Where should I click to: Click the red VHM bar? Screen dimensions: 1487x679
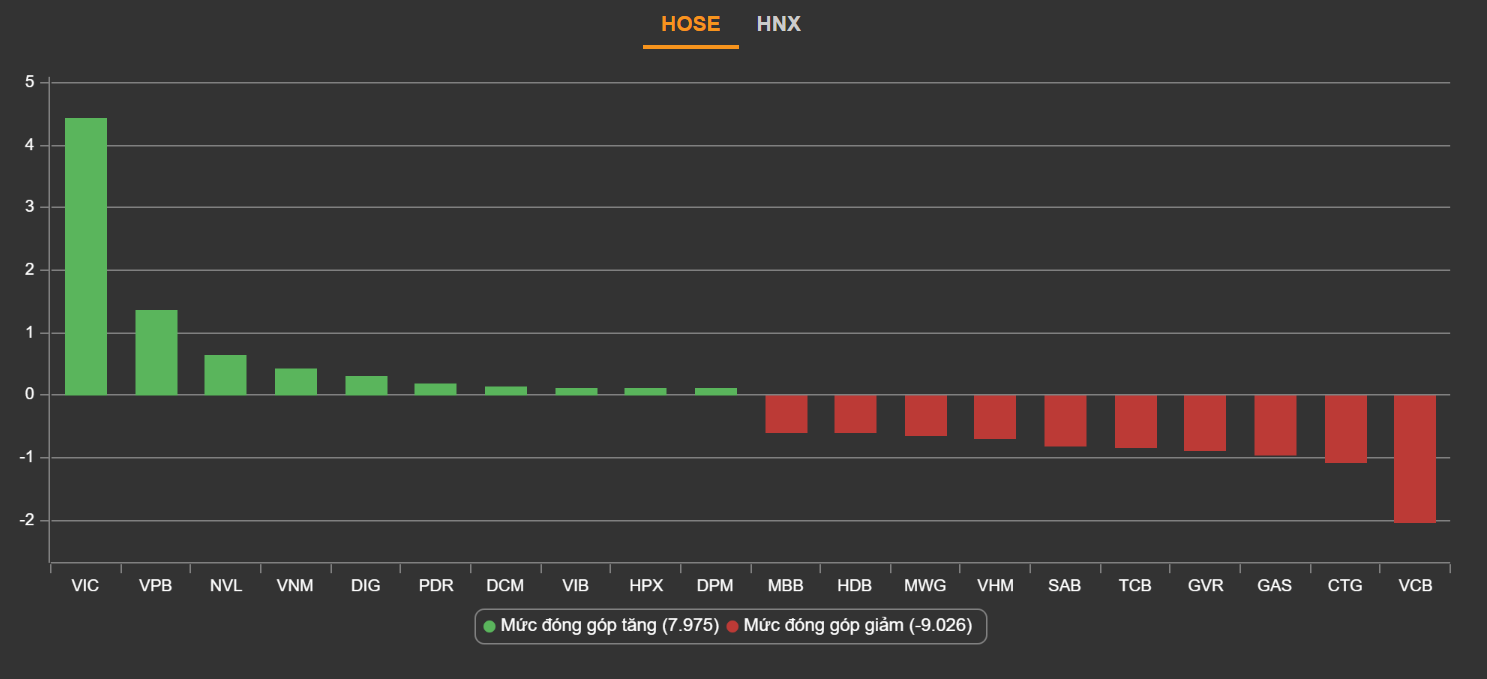point(995,417)
